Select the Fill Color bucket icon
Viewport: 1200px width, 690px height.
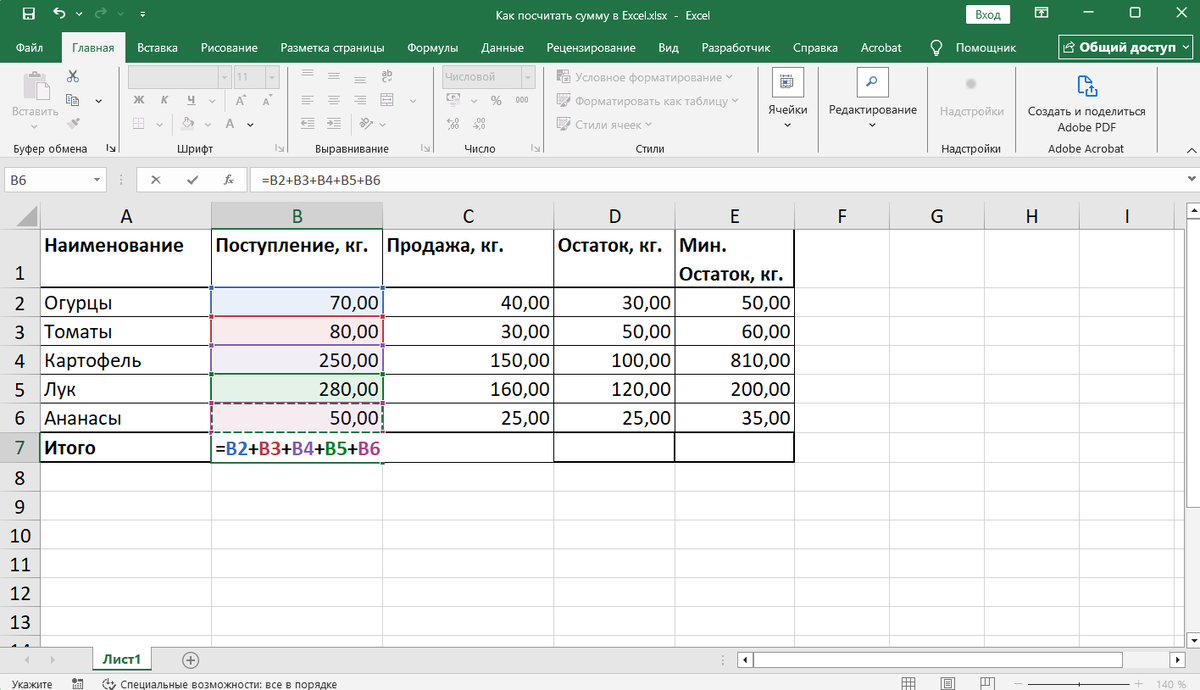[187, 125]
